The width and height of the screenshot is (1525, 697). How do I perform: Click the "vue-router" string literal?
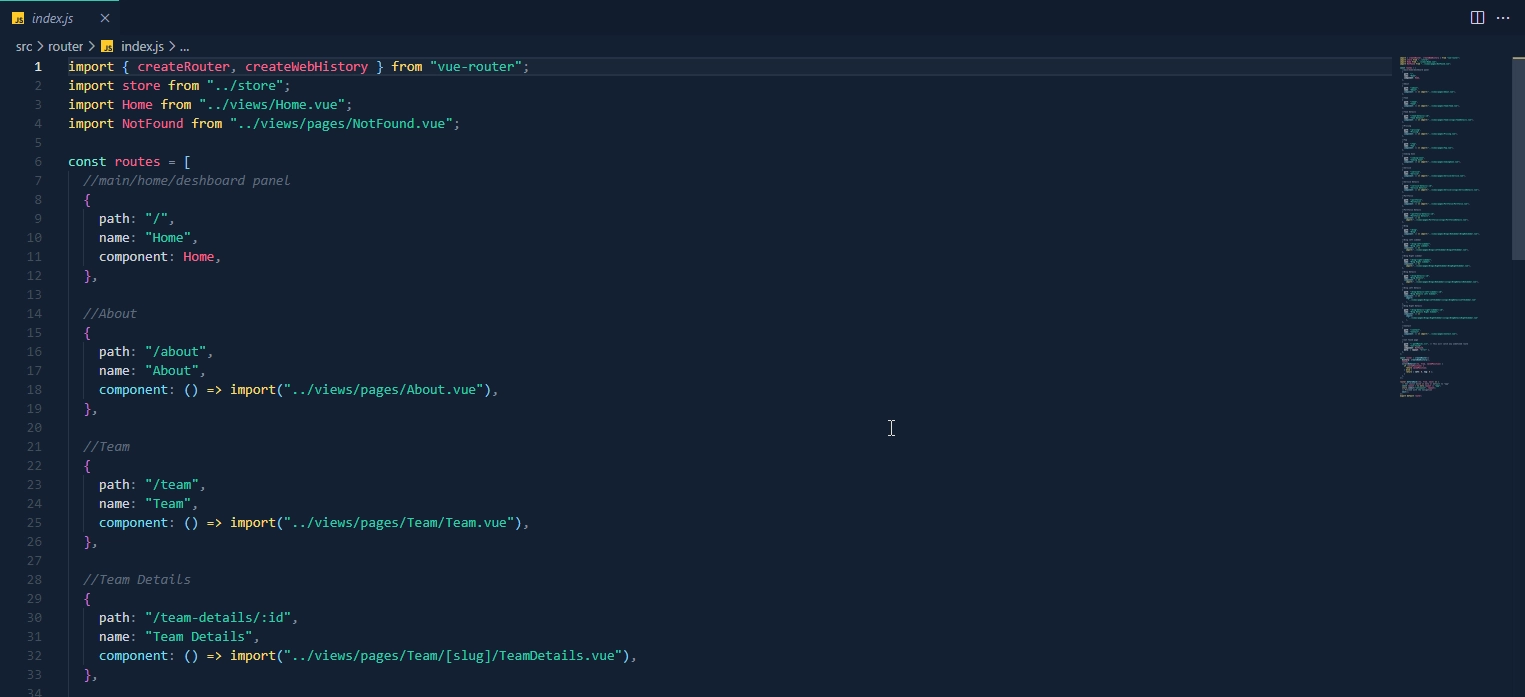[478, 66]
